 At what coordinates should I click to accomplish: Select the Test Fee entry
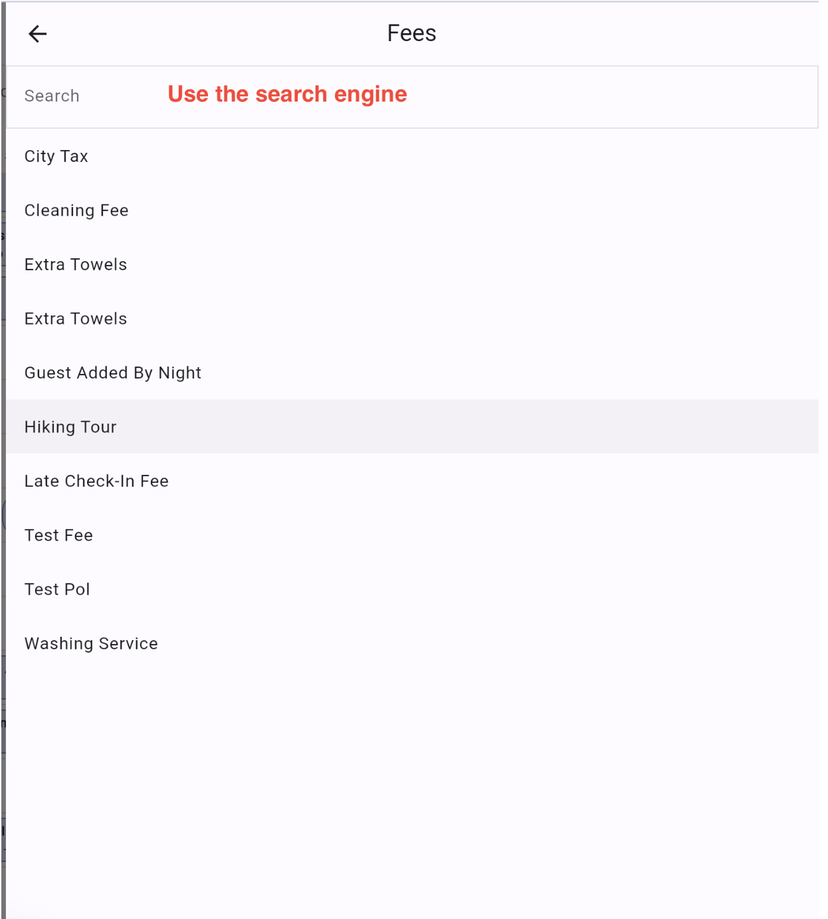pos(412,535)
